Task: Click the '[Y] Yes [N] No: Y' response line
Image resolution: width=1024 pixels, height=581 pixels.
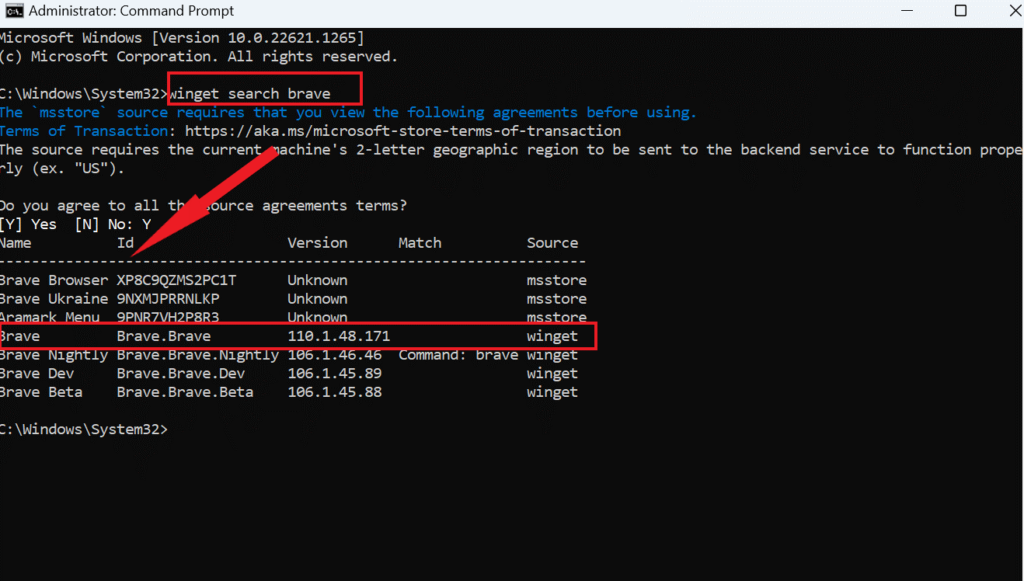Action: coord(75,225)
